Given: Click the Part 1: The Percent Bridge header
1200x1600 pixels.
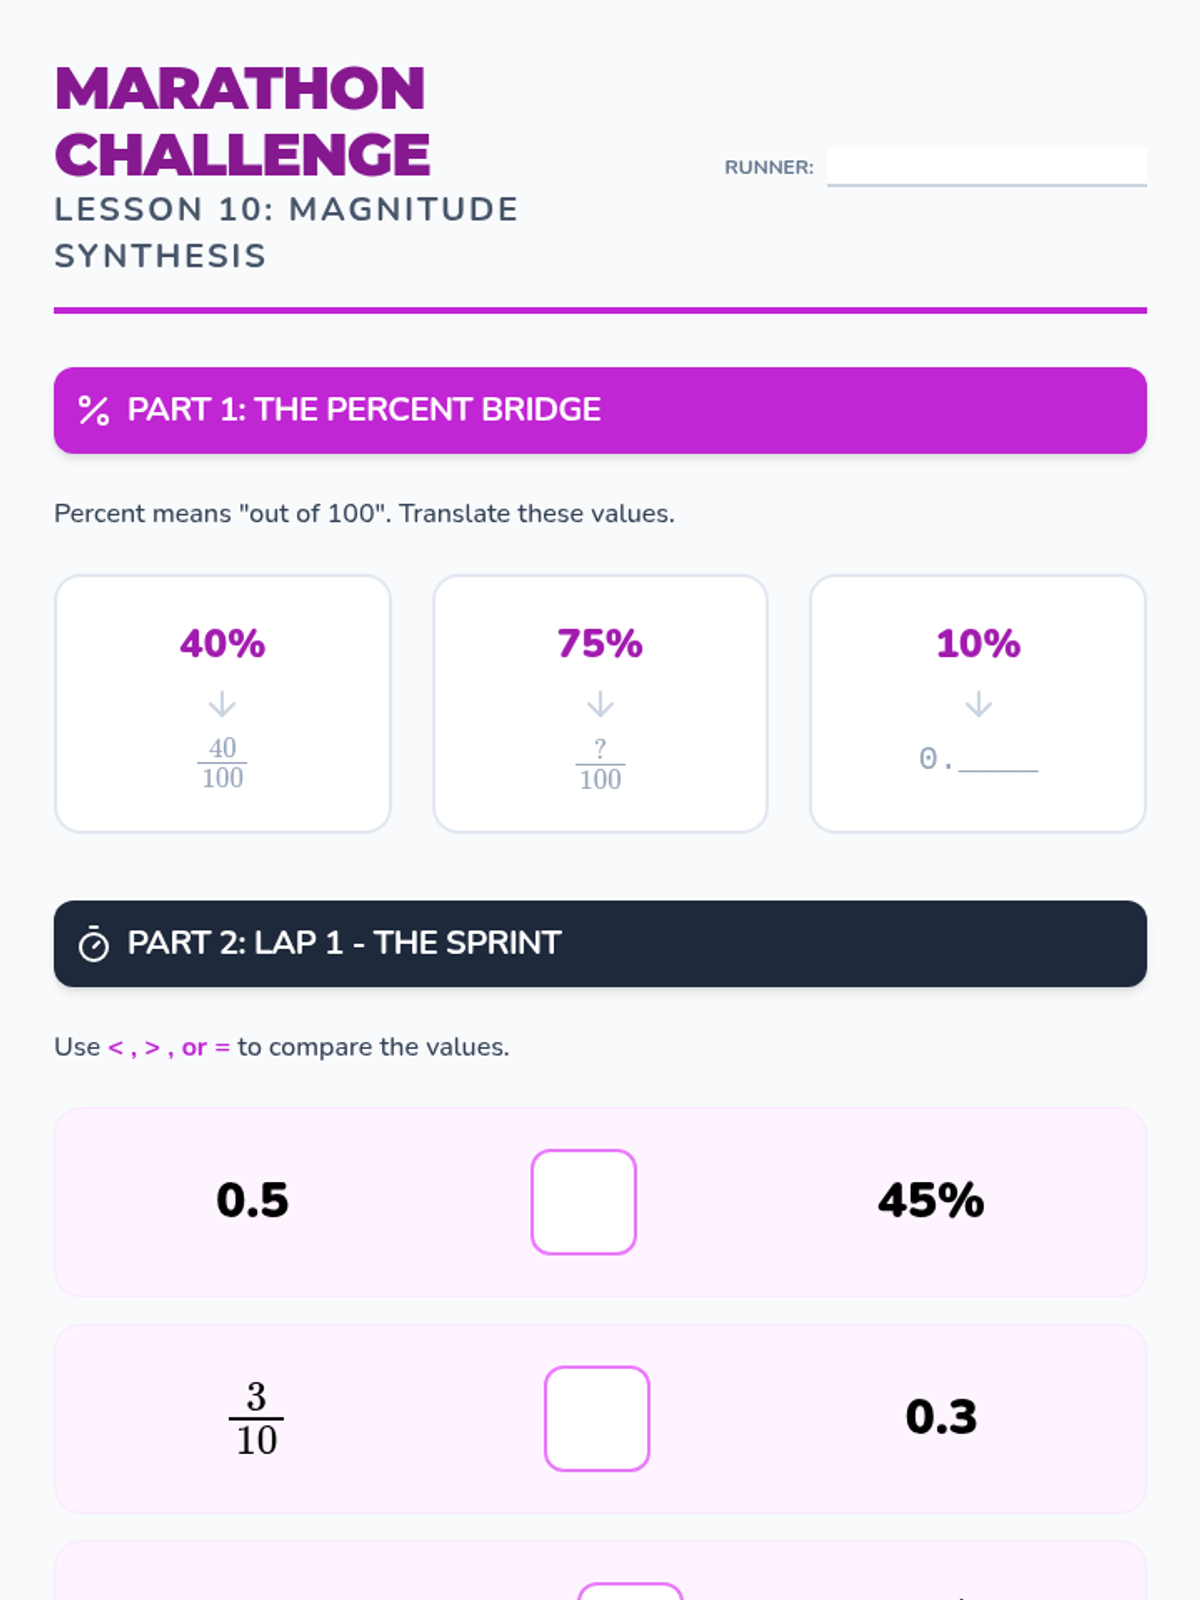Looking at the screenshot, I should 600,411.
